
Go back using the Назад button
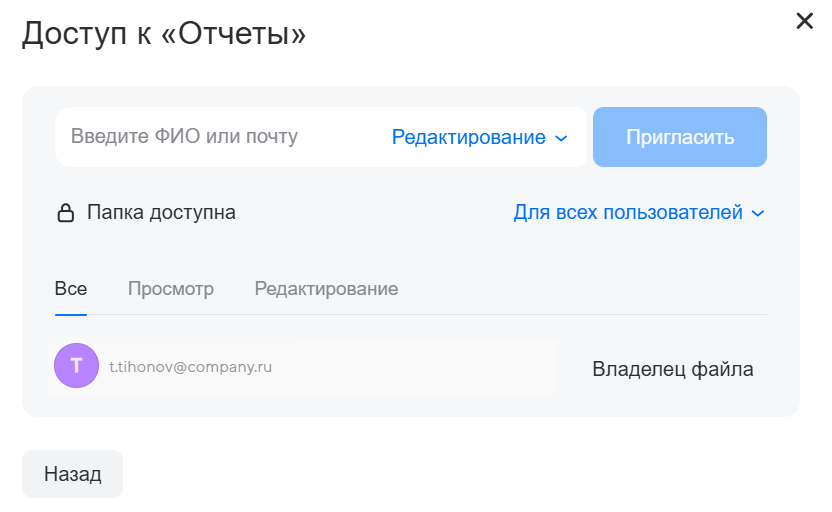[72, 474]
